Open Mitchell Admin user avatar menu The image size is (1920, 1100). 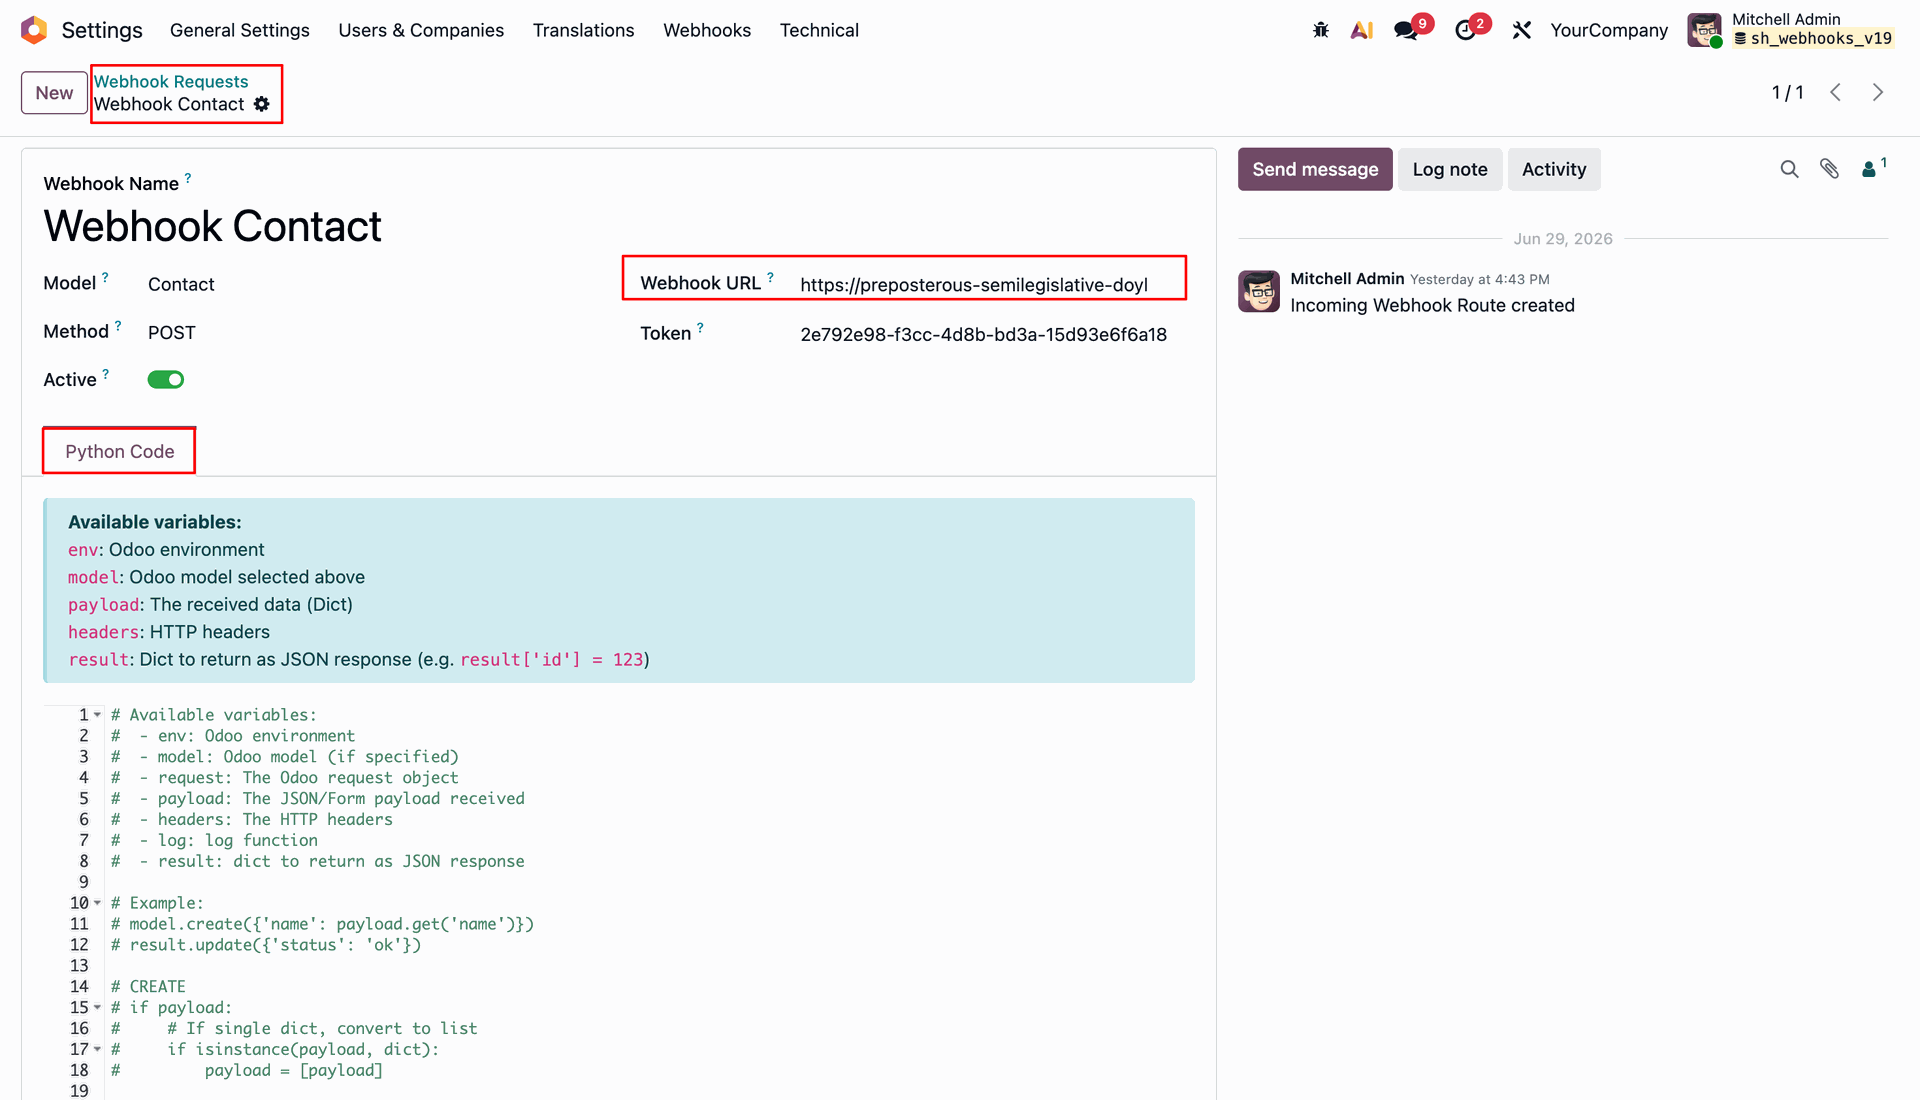(x=1704, y=30)
